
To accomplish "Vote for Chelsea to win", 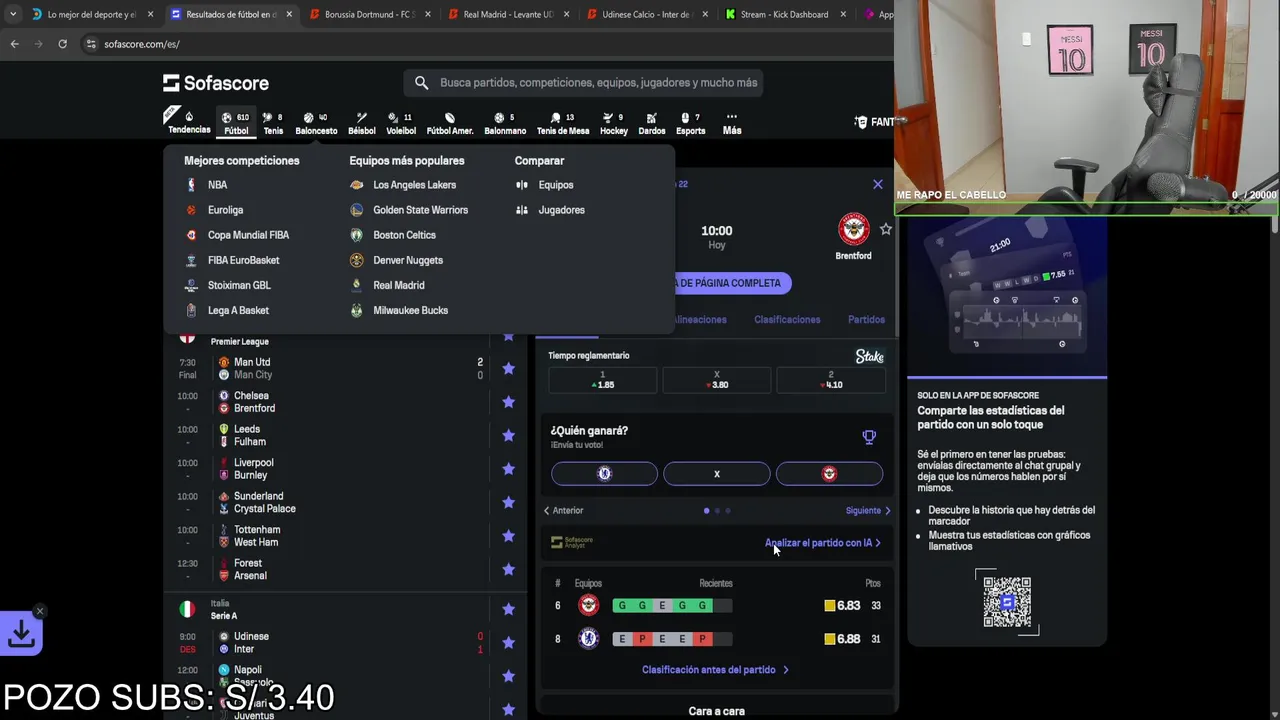I will pyautogui.click(x=604, y=474).
